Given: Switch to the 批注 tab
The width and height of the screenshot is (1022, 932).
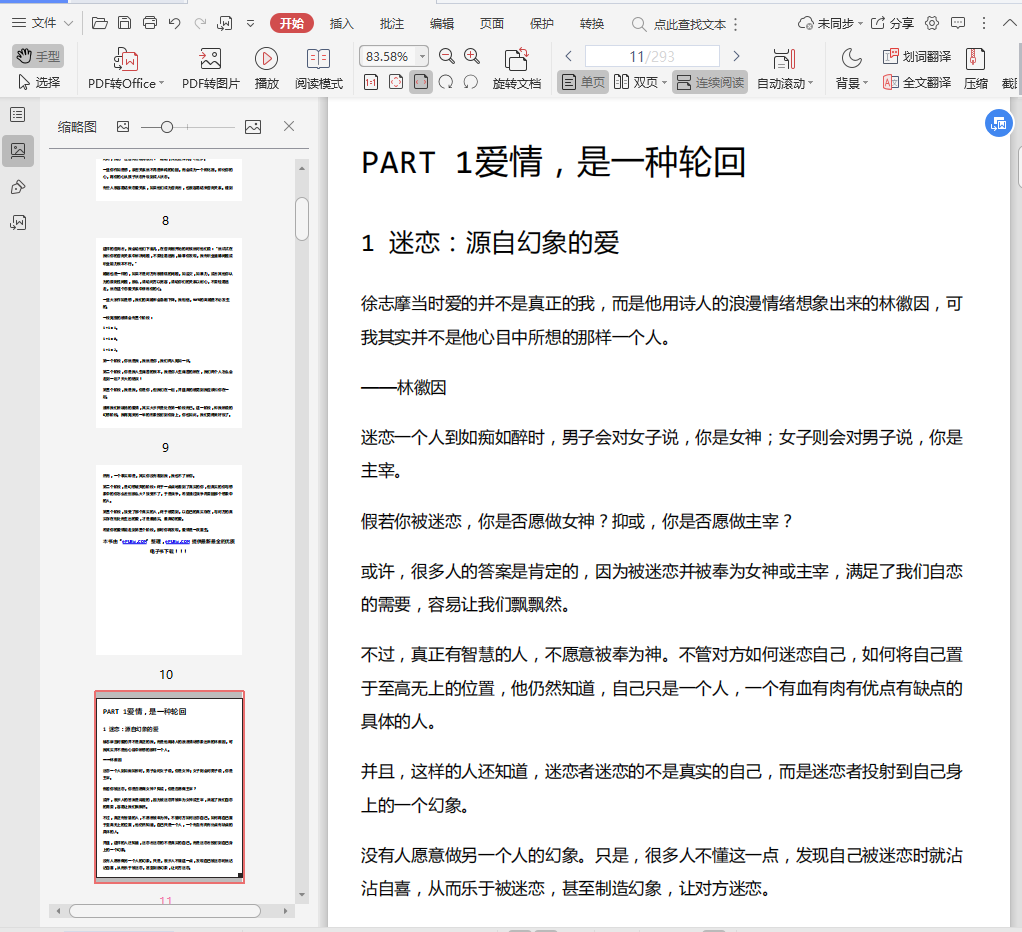Looking at the screenshot, I should coord(392,23).
